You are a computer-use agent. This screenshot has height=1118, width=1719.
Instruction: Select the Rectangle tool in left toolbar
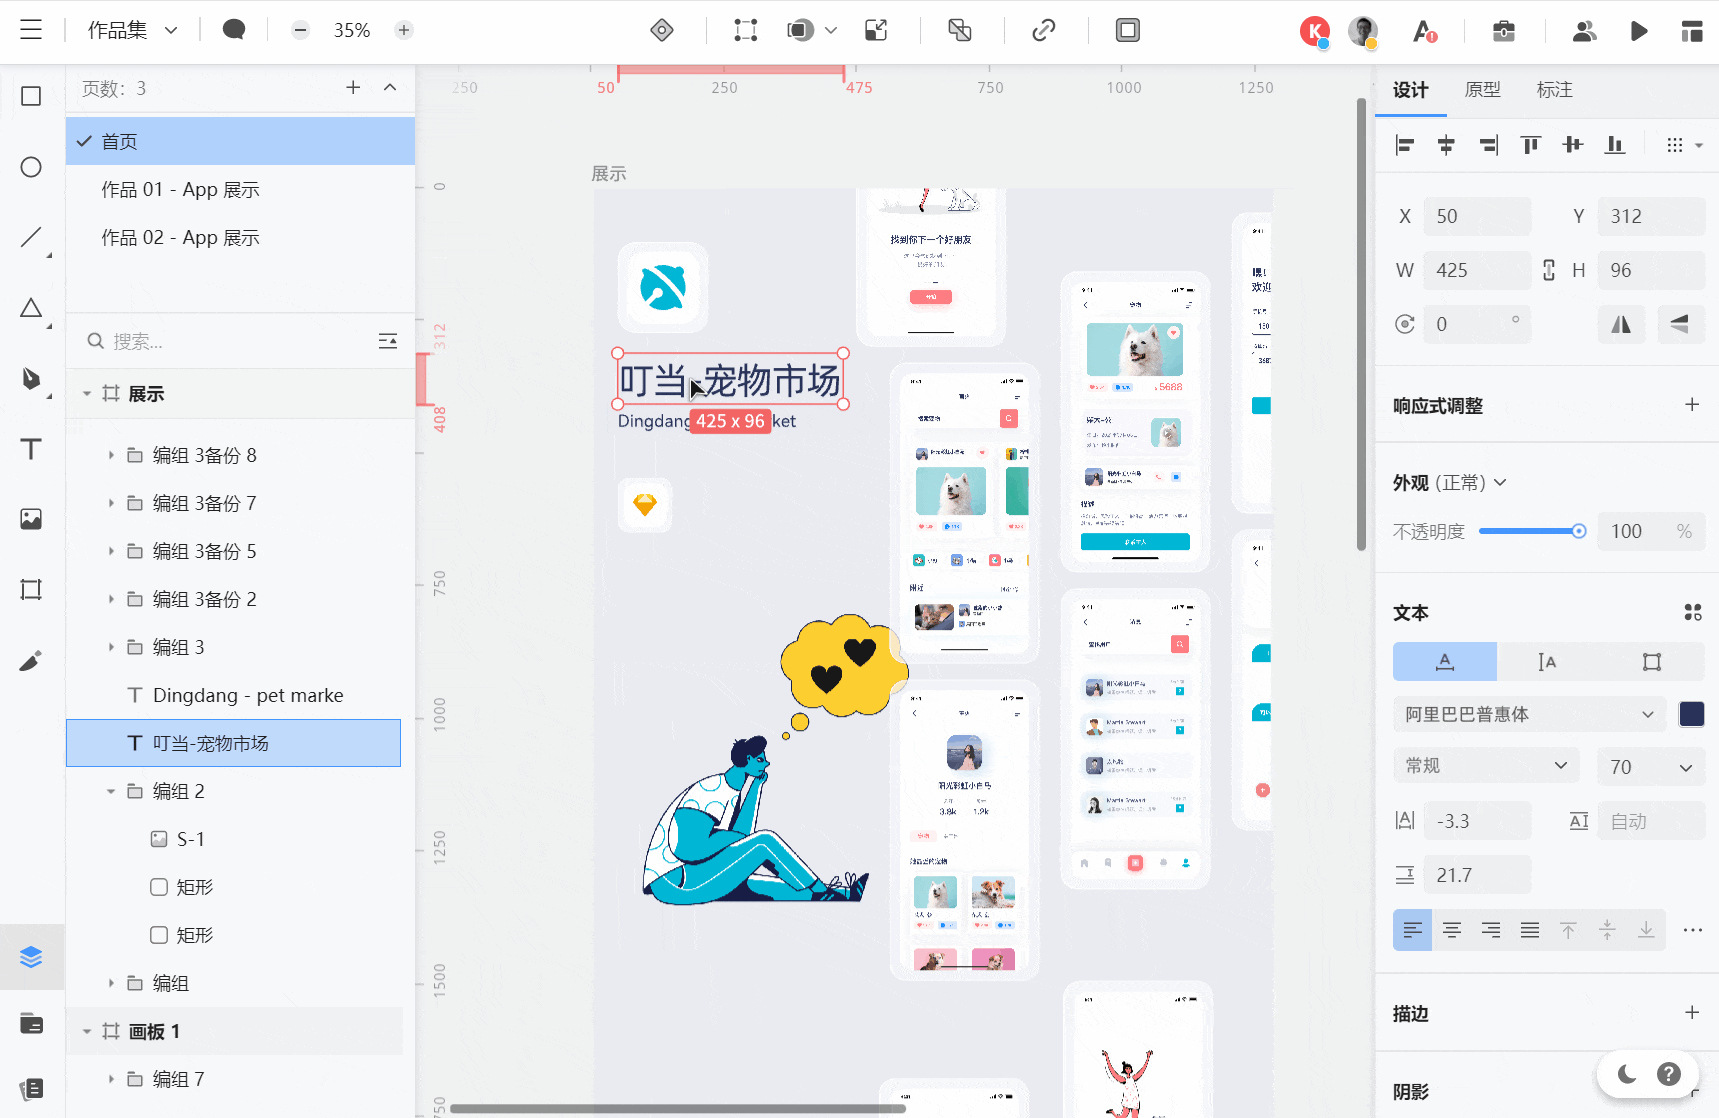point(31,96)
